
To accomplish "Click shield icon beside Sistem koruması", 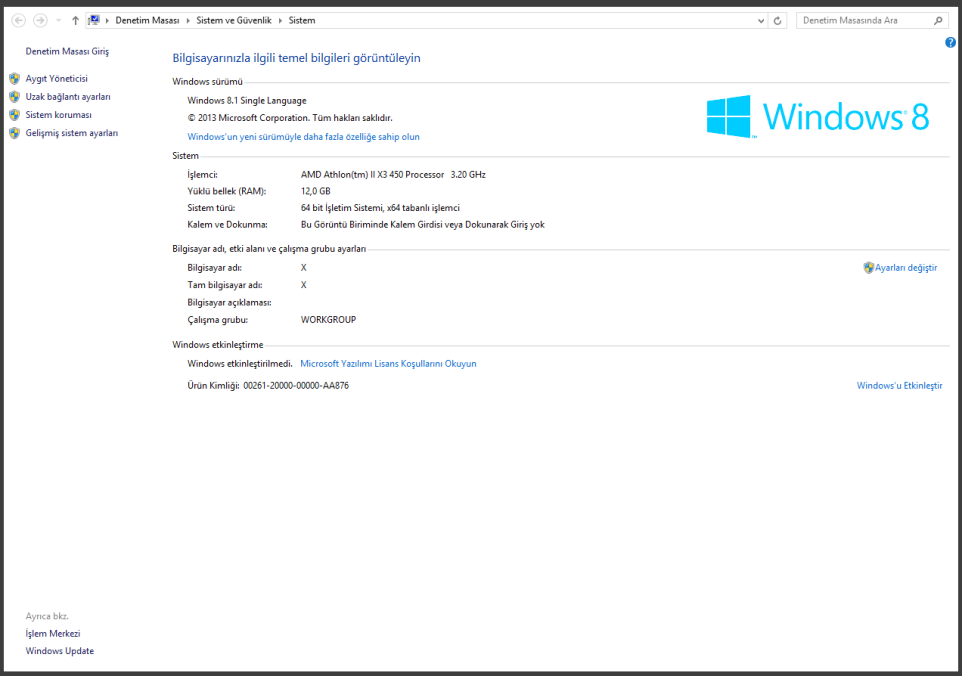I will 15,115.
